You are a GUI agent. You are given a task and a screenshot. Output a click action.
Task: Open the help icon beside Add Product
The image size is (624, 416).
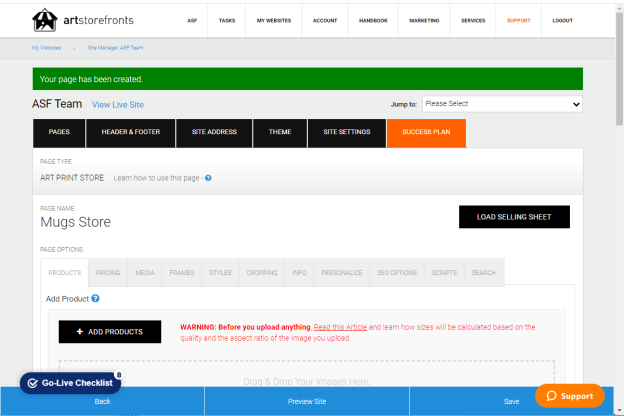tap(95, 298)
